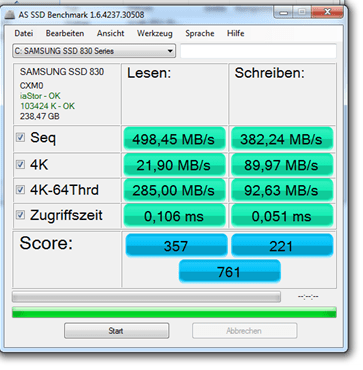
Task: Select 4K-64Thrd read result 285,00 MB/s
Action: tap(174, 190)
